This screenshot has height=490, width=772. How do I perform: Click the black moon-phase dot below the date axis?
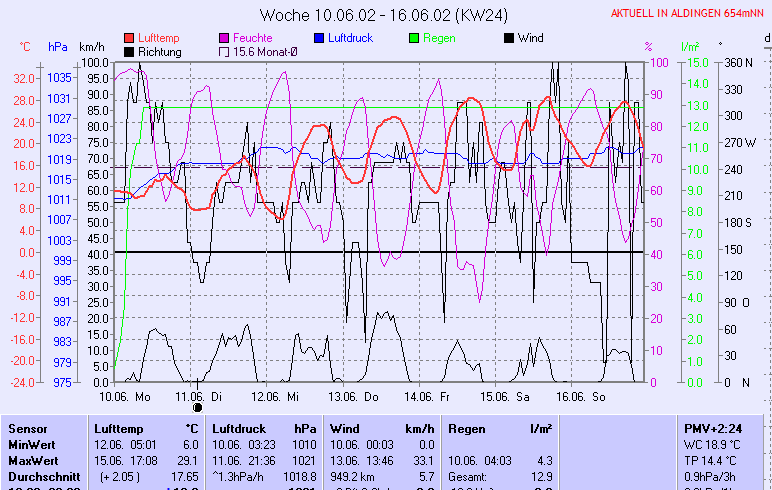tap(197, 407)
